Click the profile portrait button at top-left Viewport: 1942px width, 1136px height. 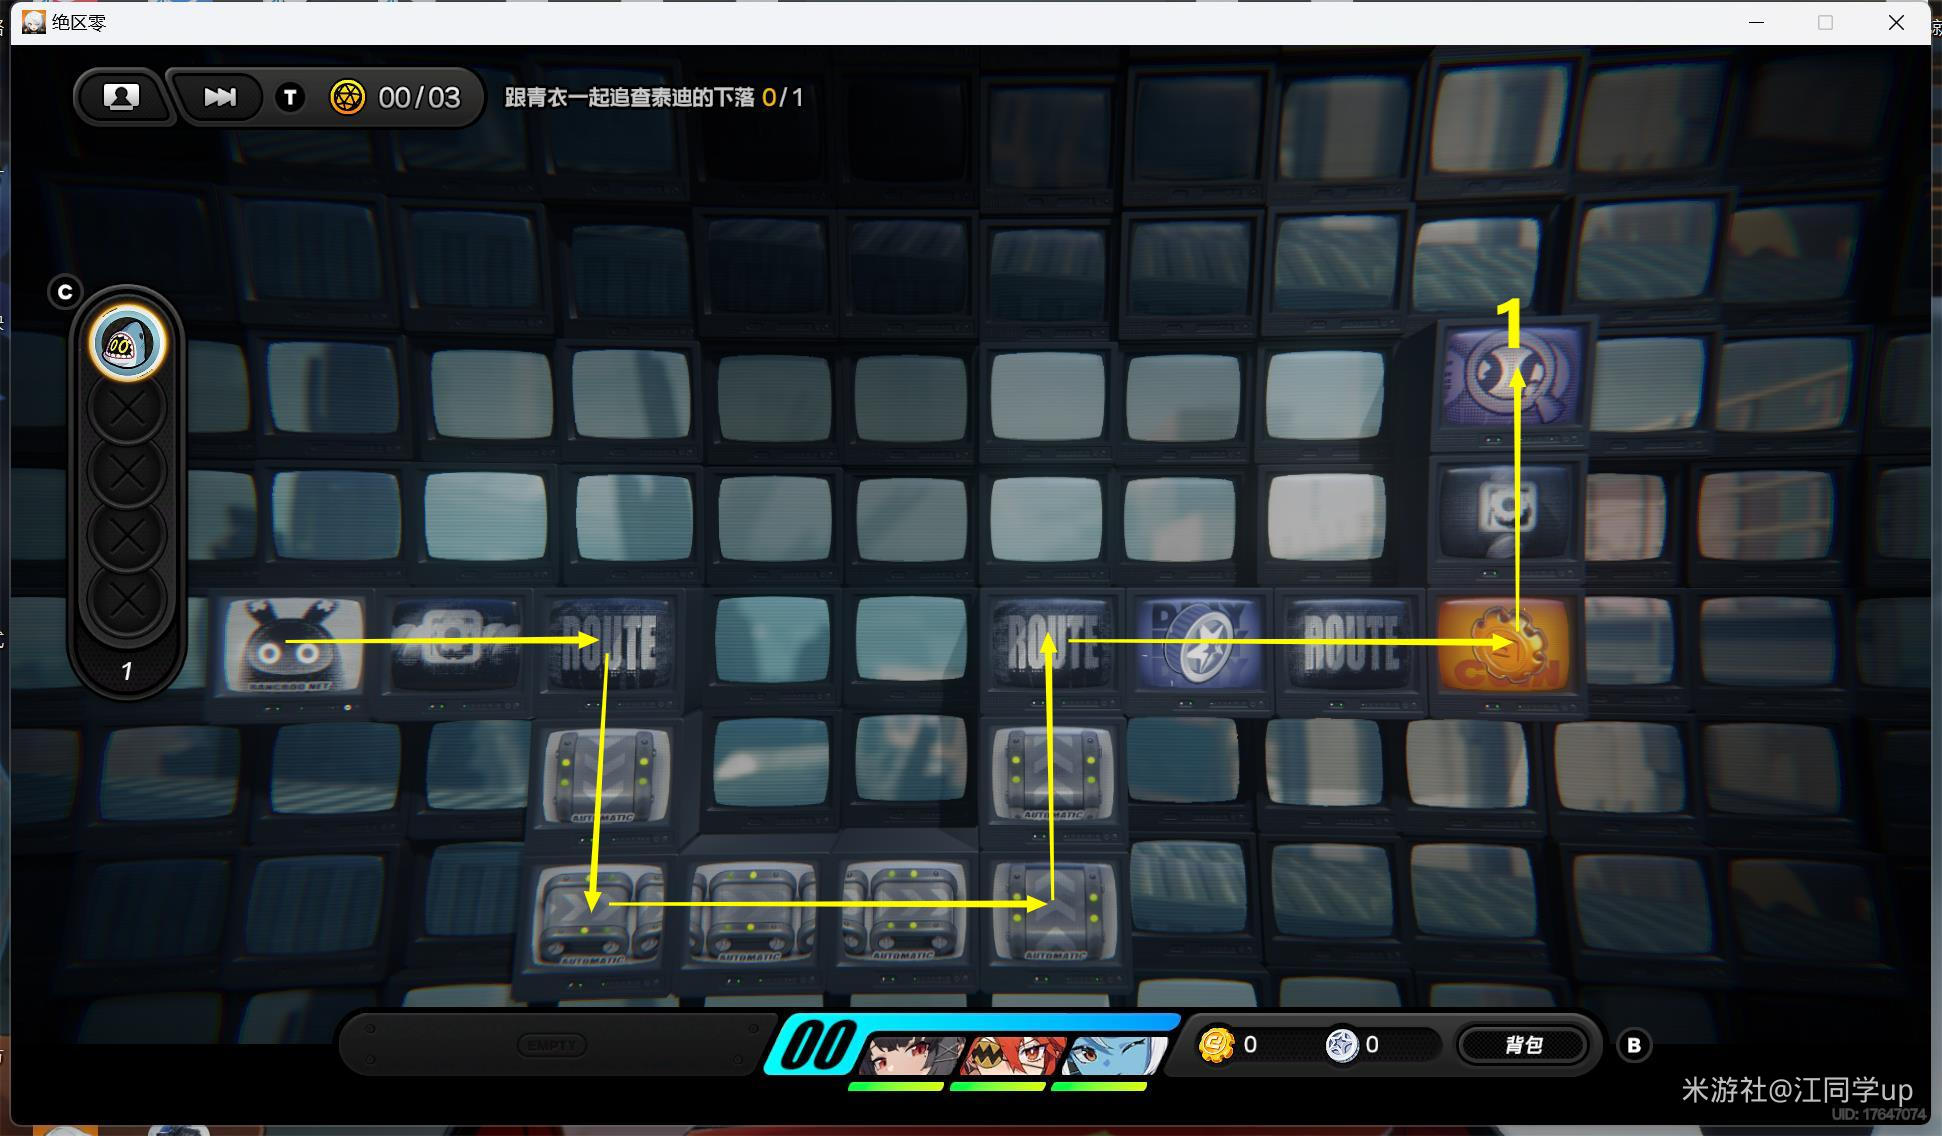click(x=121, y=96)
